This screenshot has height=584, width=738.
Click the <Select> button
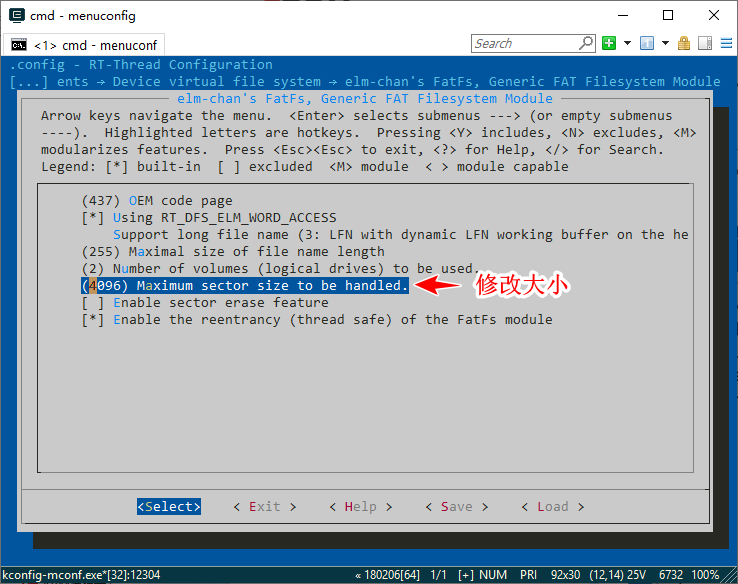click(169, 506)
